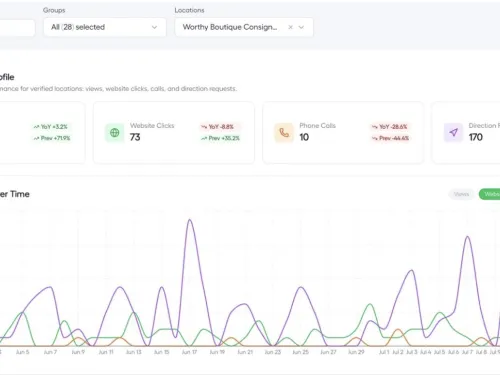Click the Direction Requests value 170

(x=476, y=137)
